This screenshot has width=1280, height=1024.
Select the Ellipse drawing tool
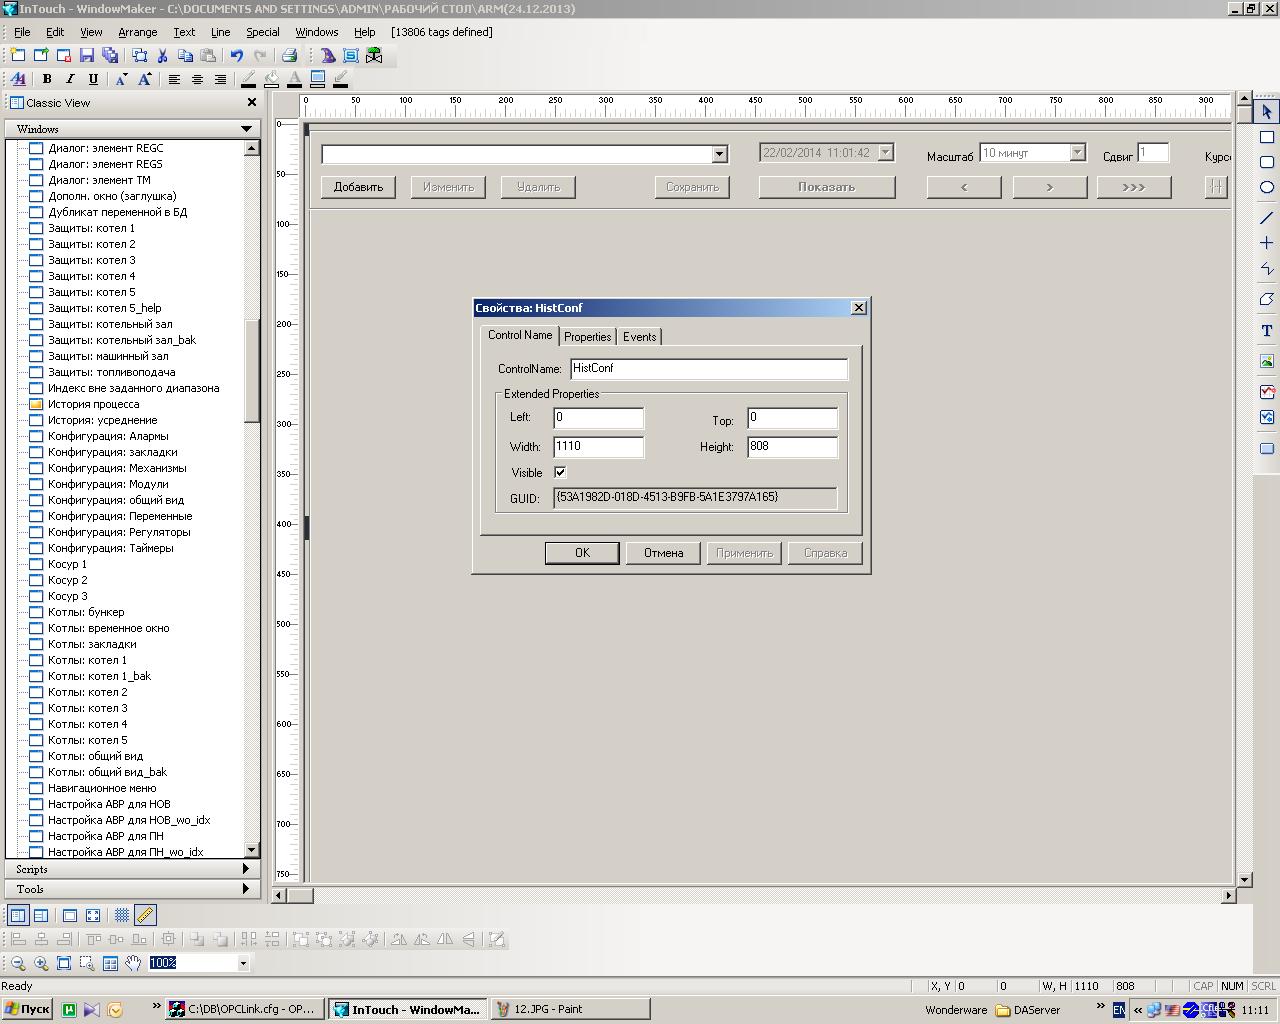tap(1266, 188)
